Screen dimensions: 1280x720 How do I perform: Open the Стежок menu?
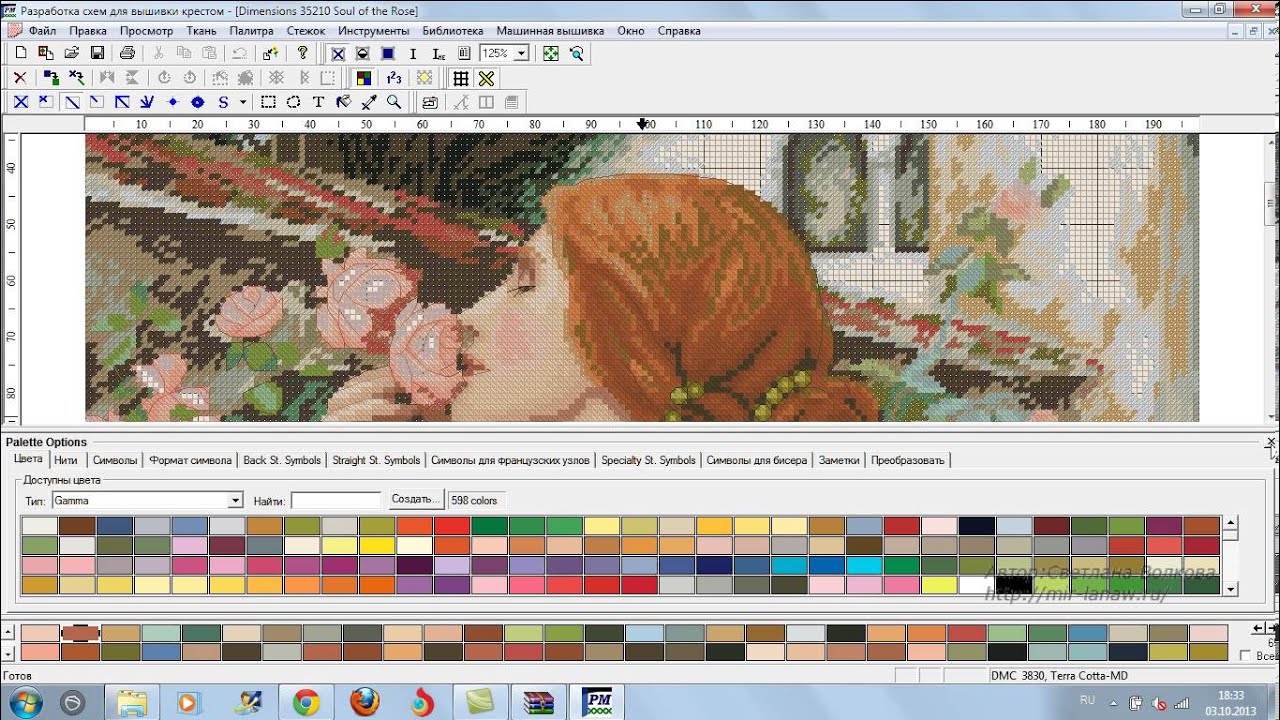point(306,31)
